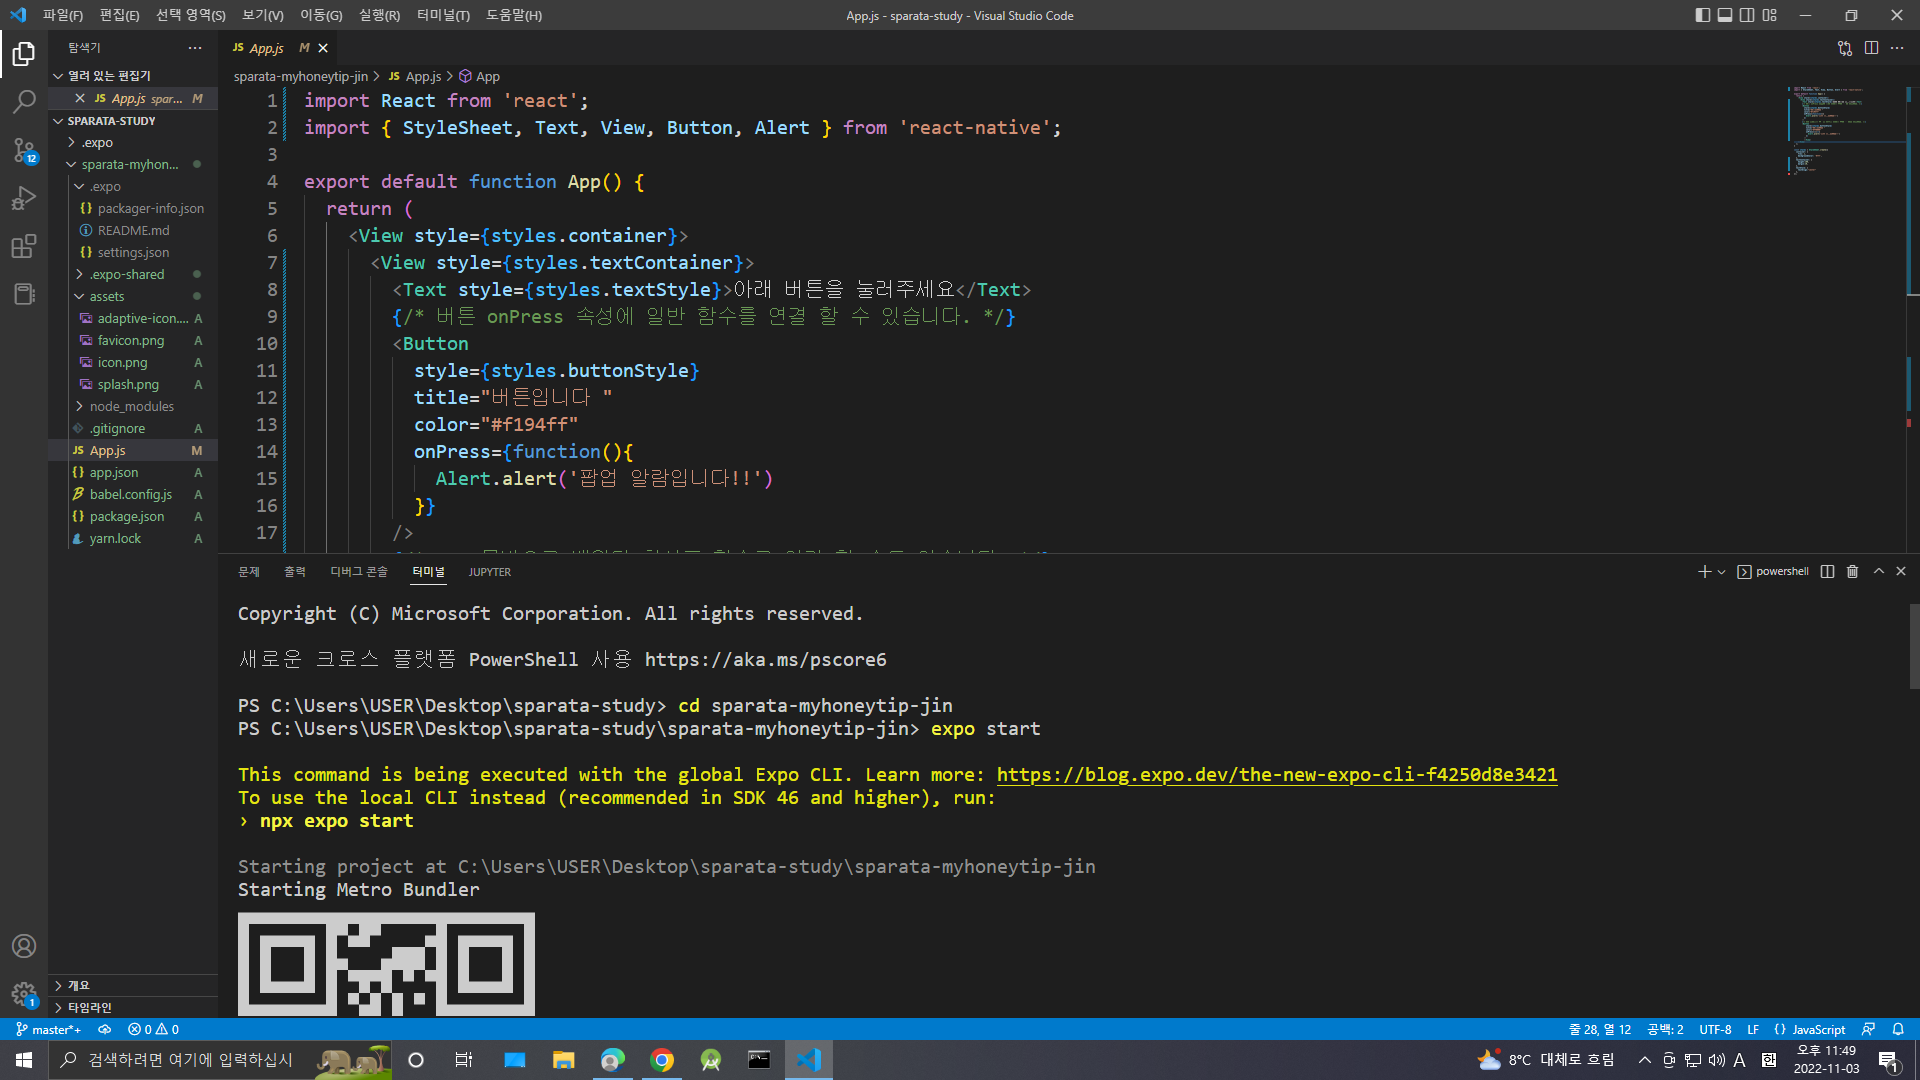Screen dimensions: 1920x1080
Task: Open the Manage gear menu
Action: tap(24, 994)
